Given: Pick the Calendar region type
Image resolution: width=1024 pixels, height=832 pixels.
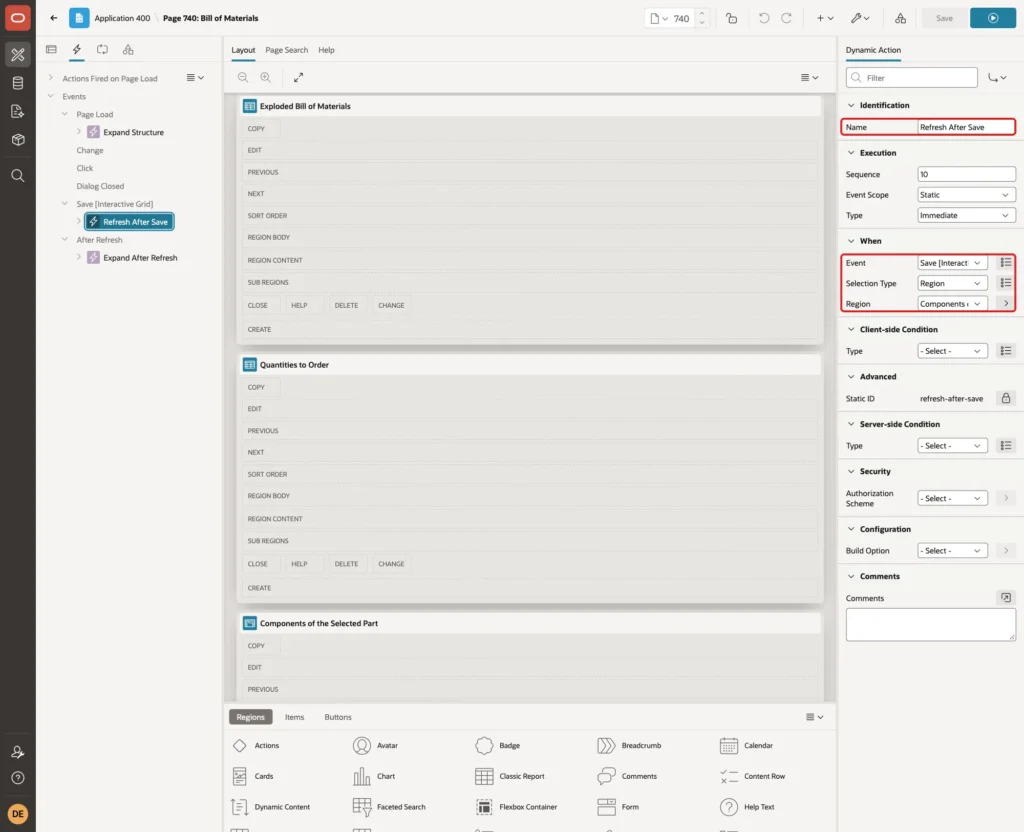Looking at the screenshot, I should tap(746, 746).
